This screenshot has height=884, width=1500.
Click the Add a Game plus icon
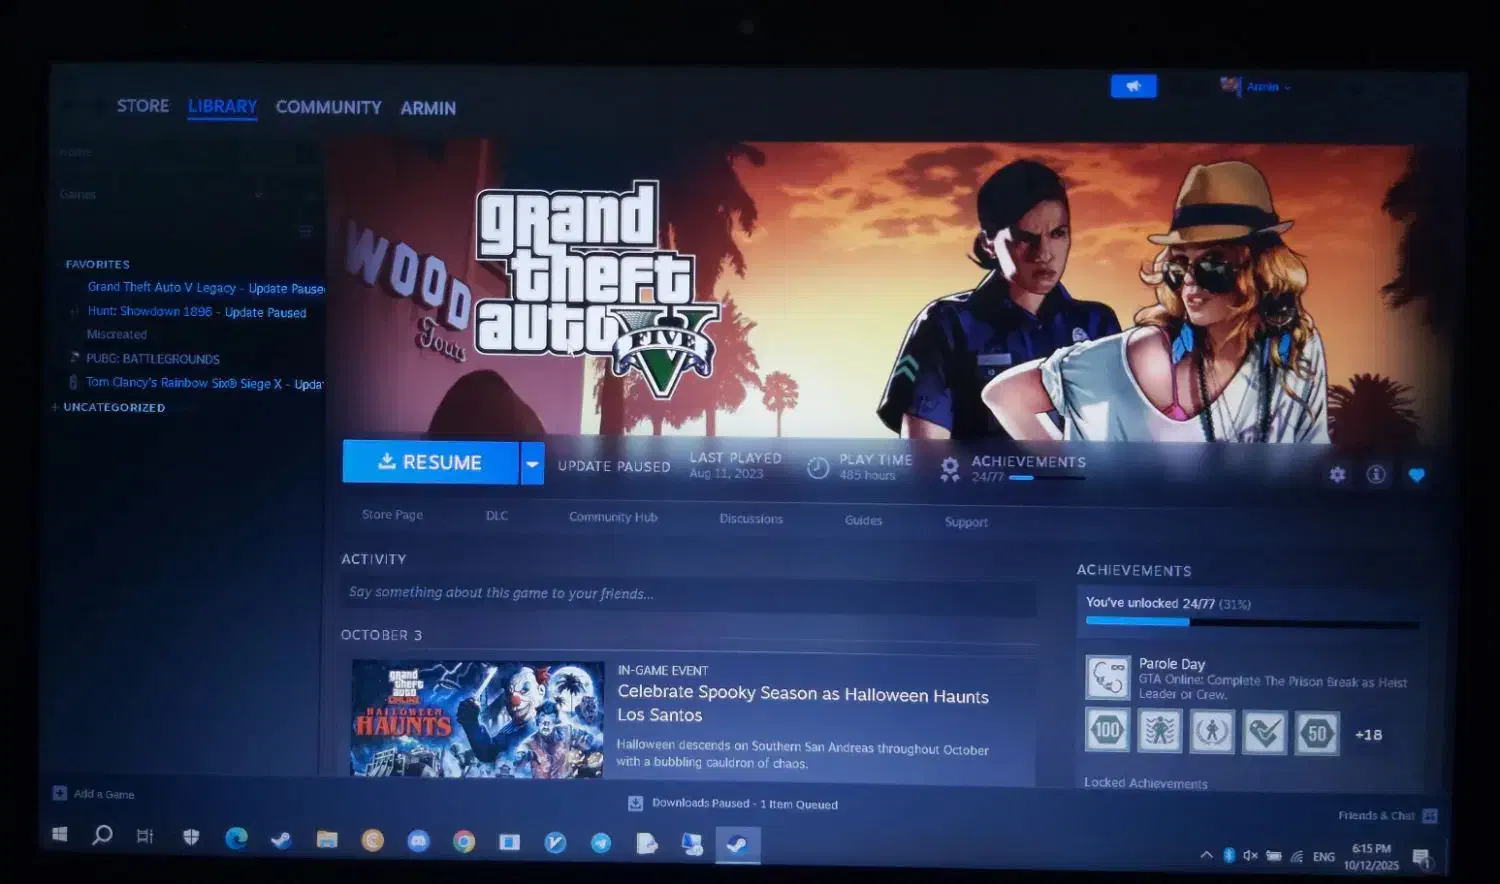[x=60, y=793]
